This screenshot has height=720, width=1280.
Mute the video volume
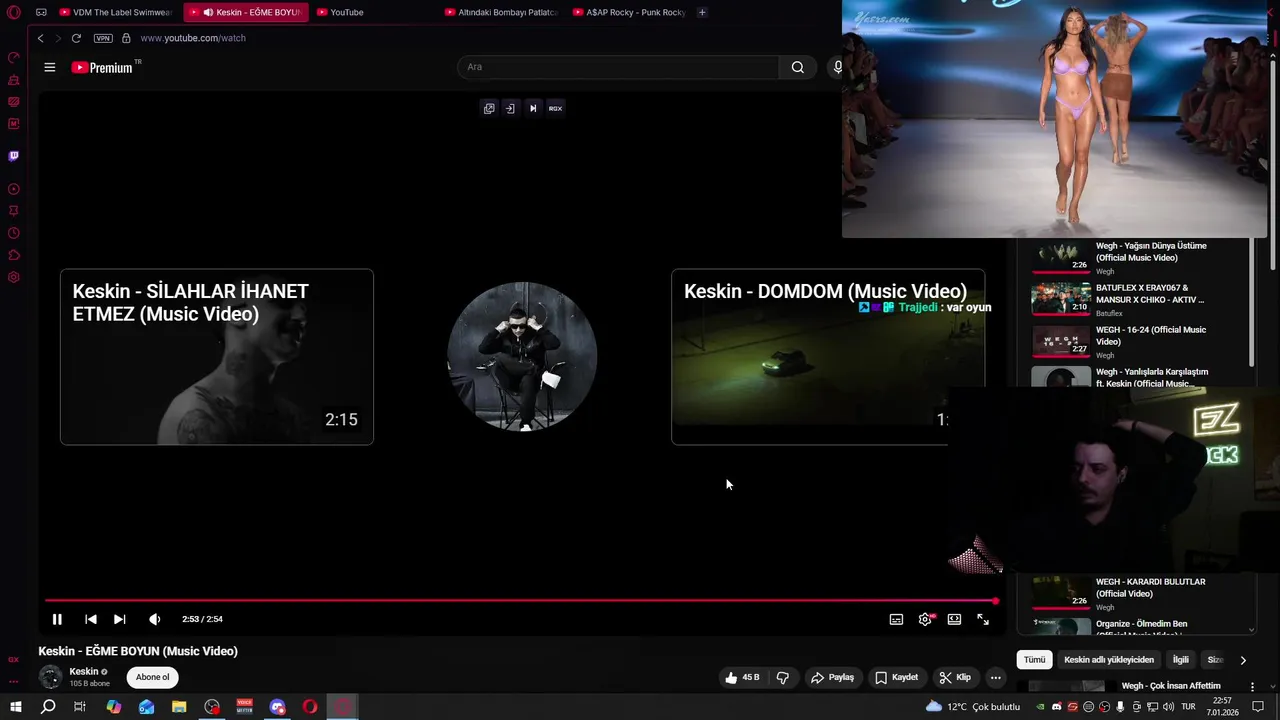click(x=155, y=619)
